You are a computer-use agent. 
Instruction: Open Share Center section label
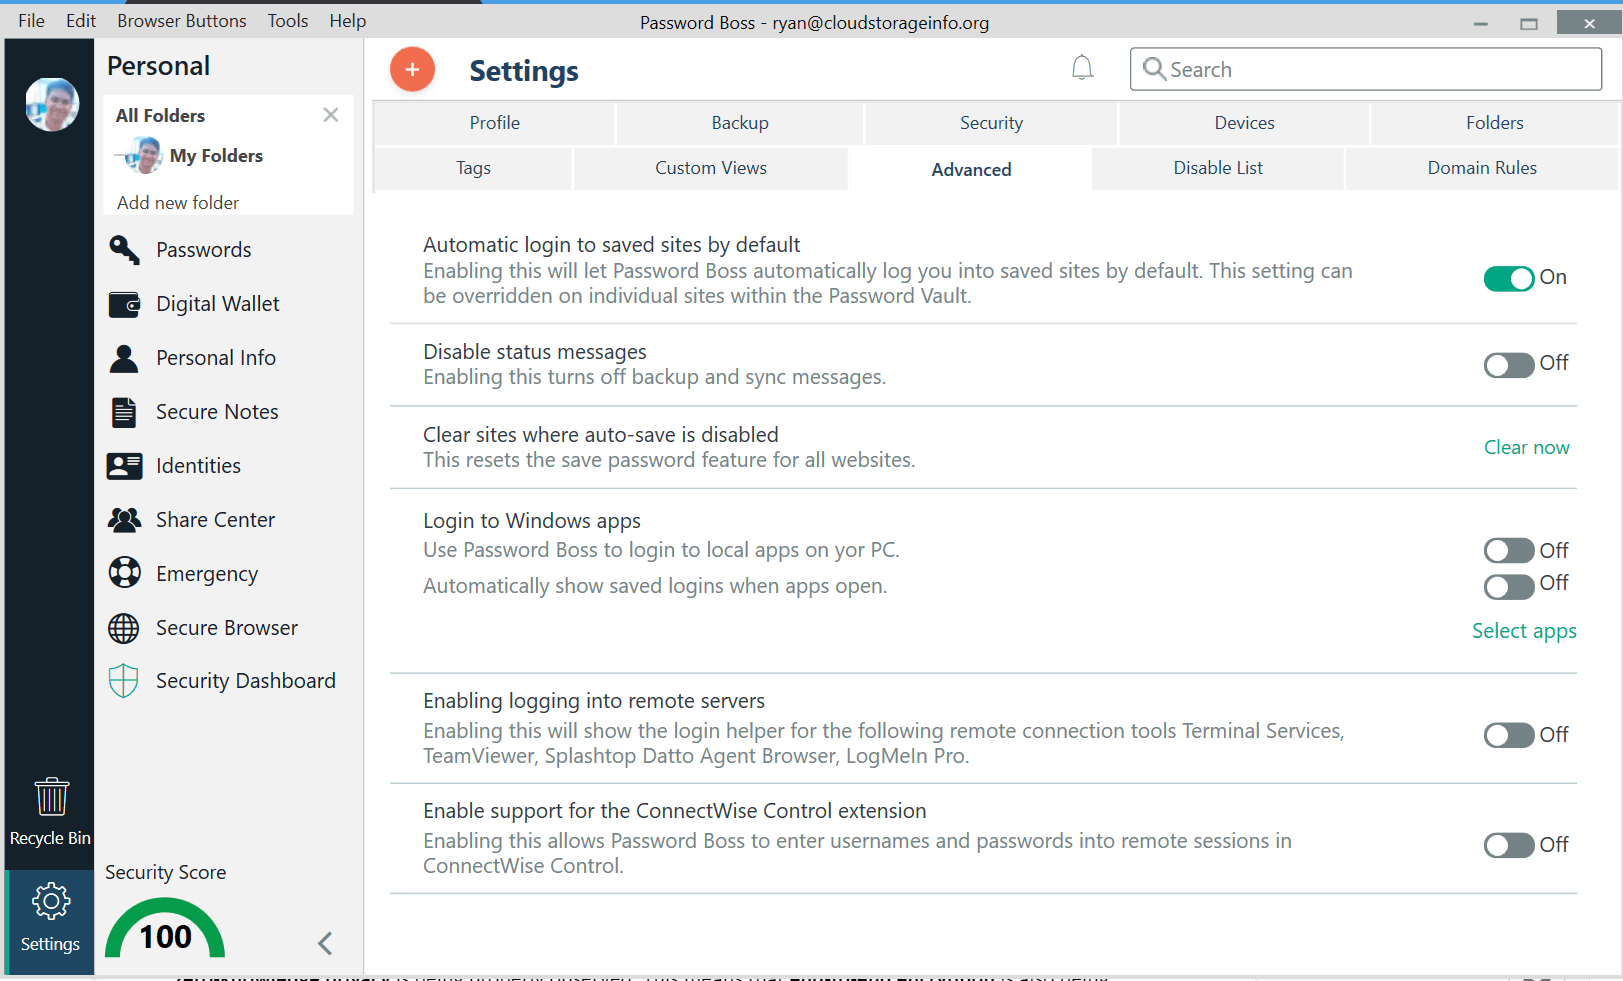[x=215, y=520]
